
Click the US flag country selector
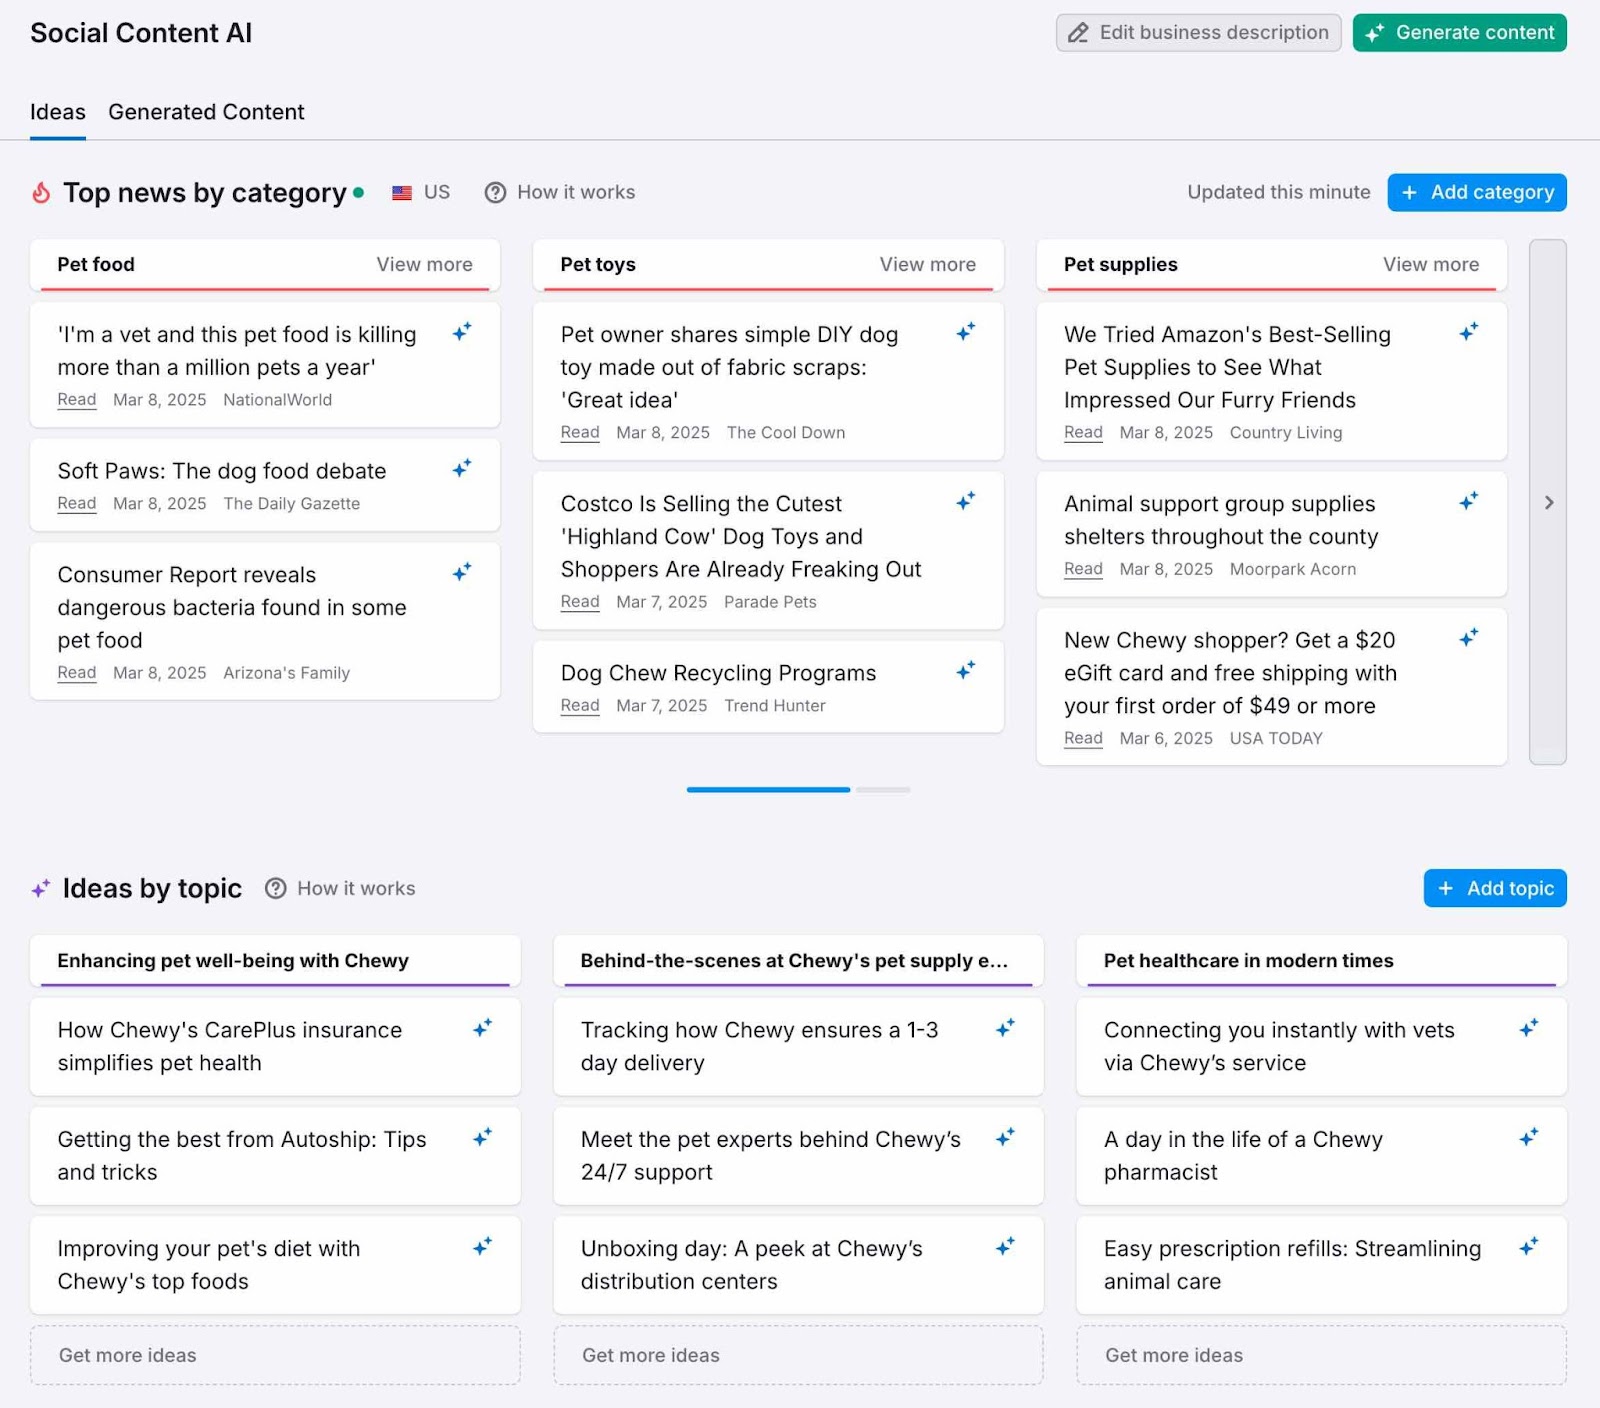[x=420, y=192]
